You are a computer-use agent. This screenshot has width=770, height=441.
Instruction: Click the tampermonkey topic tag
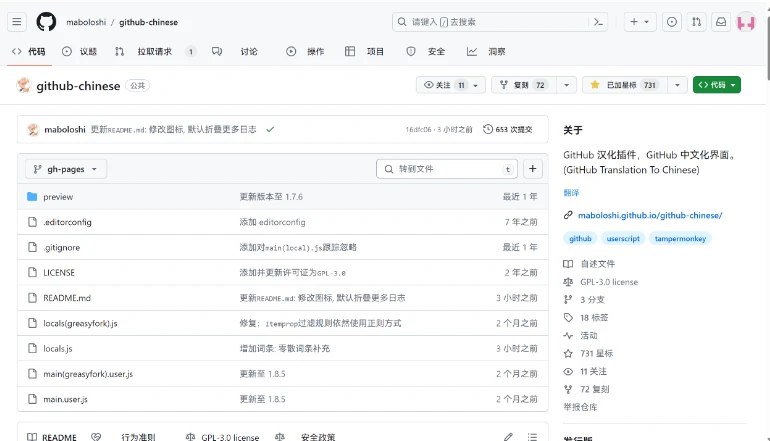point(680,238)
